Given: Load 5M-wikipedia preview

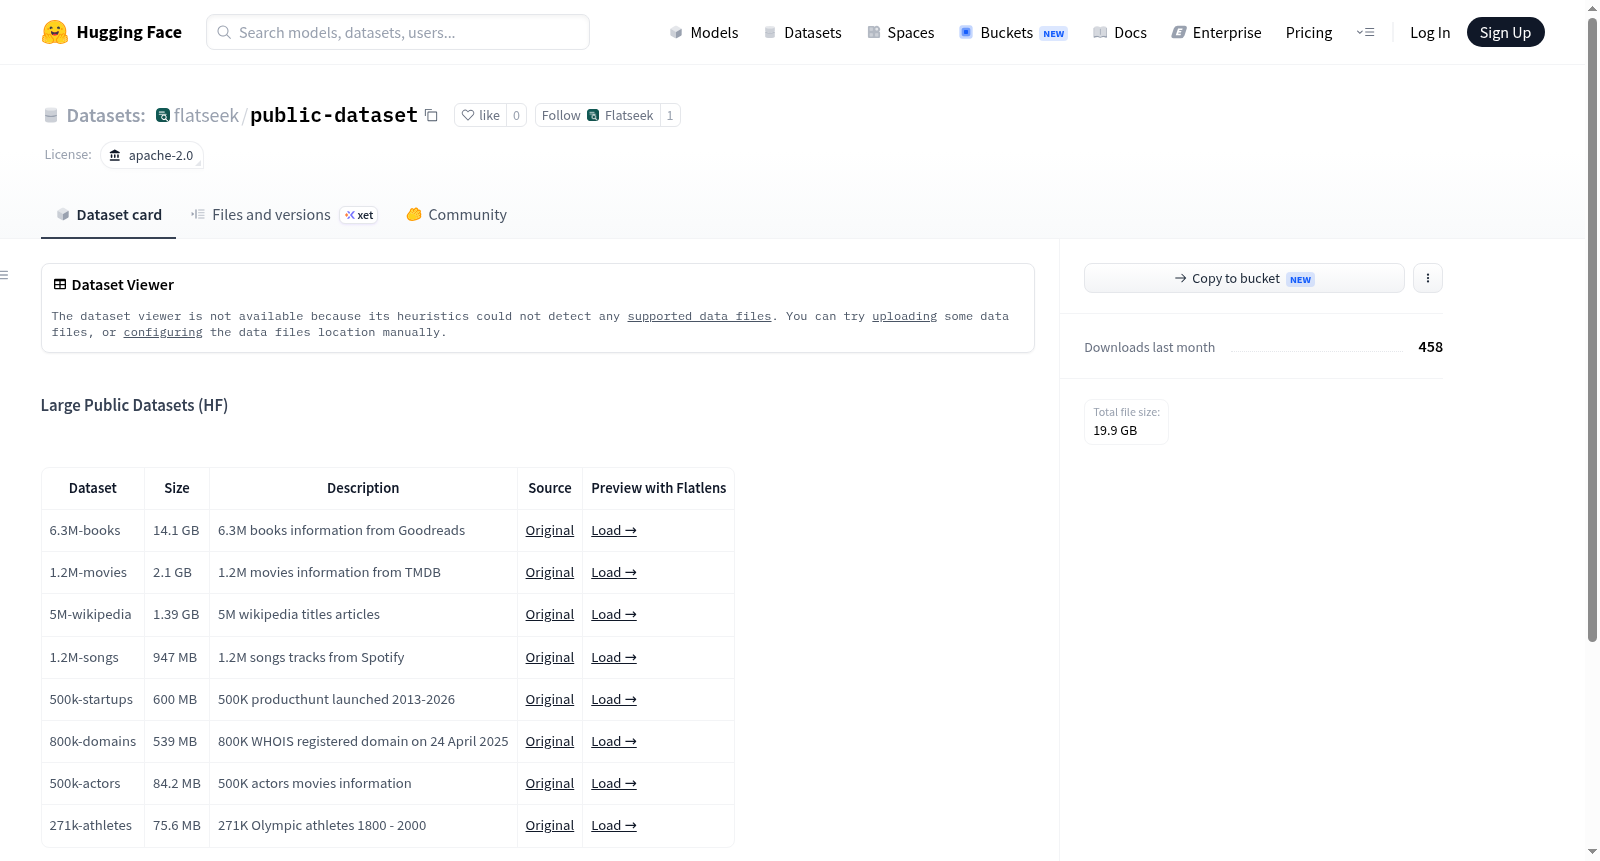Looking at the screenshot, I should coord(614,614).
